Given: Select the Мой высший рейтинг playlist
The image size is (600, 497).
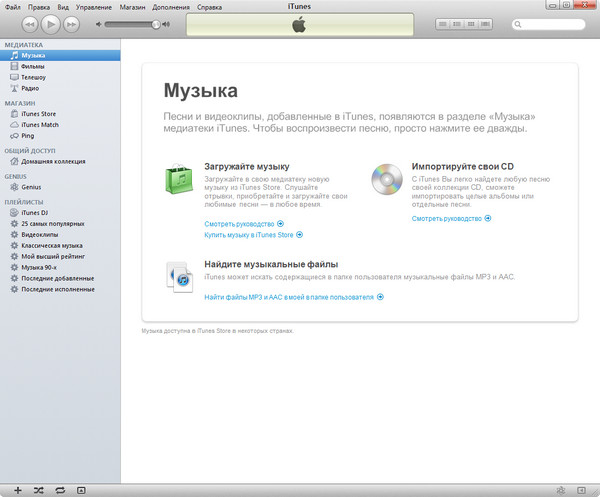Looking at the screenshot, I should point(60,256).
